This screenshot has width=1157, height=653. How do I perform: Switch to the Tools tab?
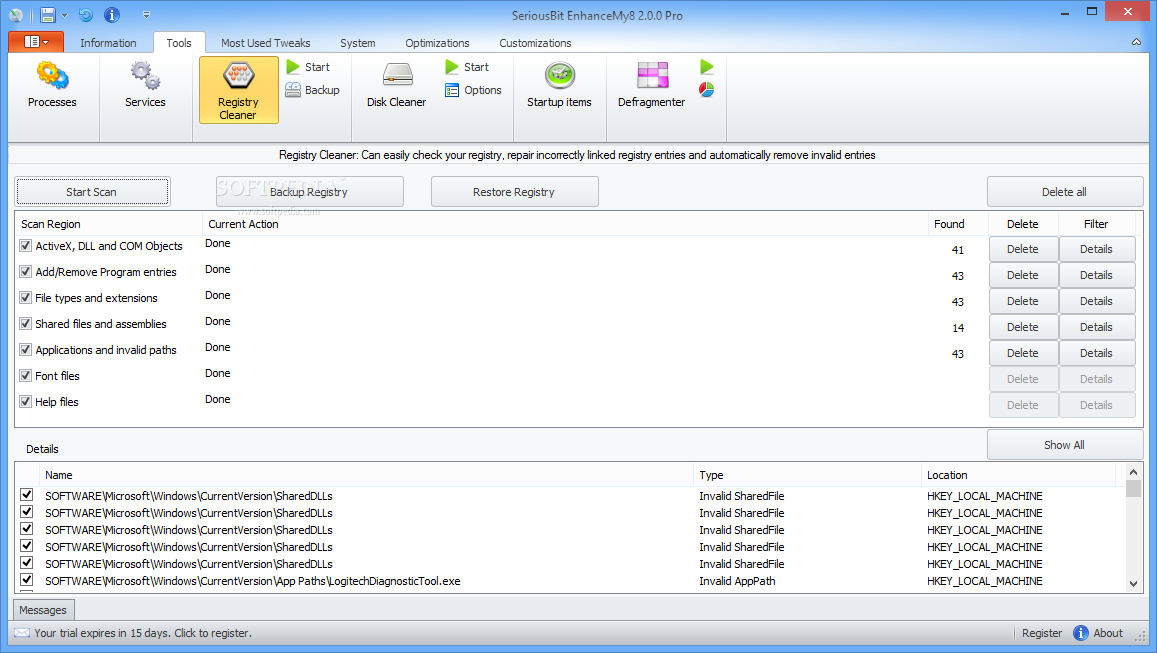[179, 43]
